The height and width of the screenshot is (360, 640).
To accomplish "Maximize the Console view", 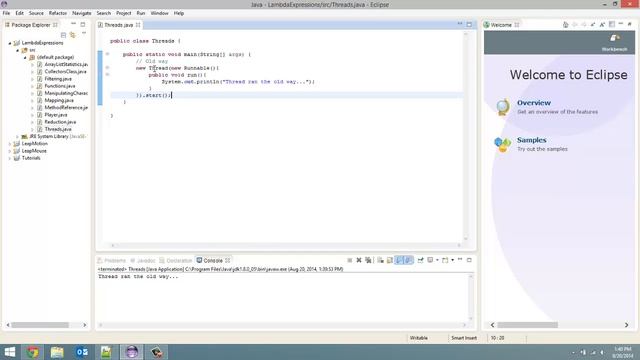I will 469,260.
